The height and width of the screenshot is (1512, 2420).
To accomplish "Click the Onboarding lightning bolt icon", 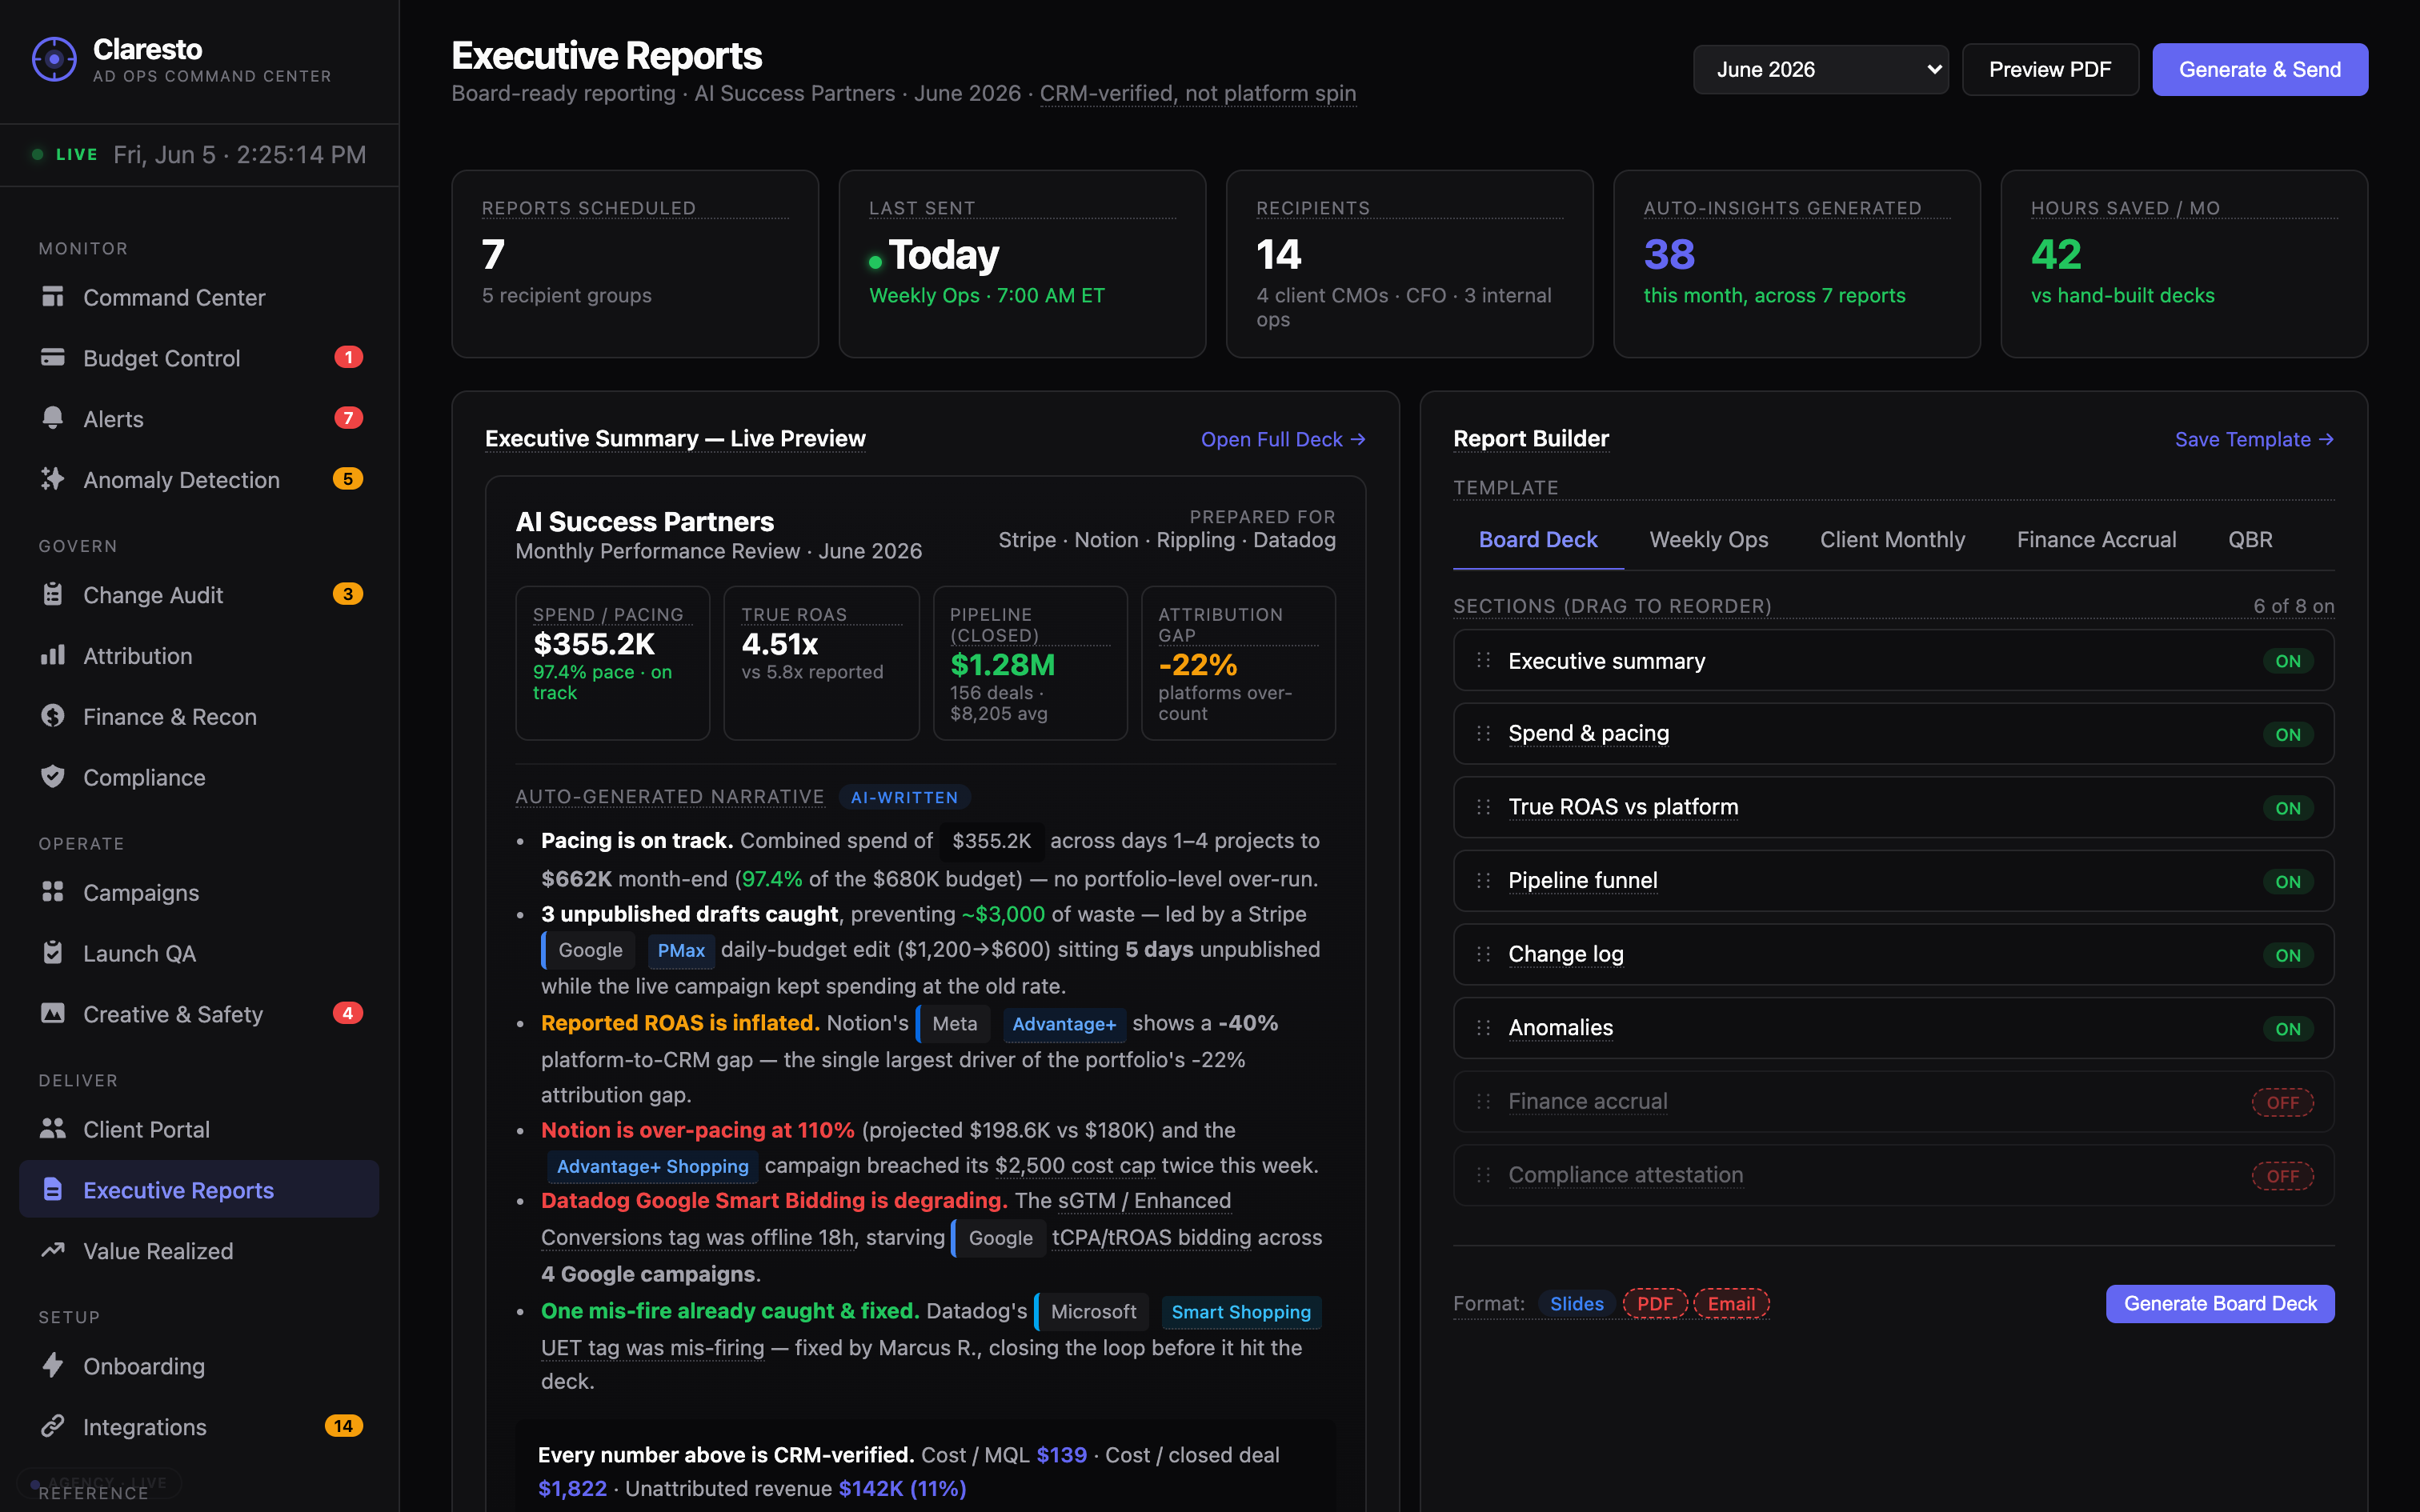I will [53, 1365].
